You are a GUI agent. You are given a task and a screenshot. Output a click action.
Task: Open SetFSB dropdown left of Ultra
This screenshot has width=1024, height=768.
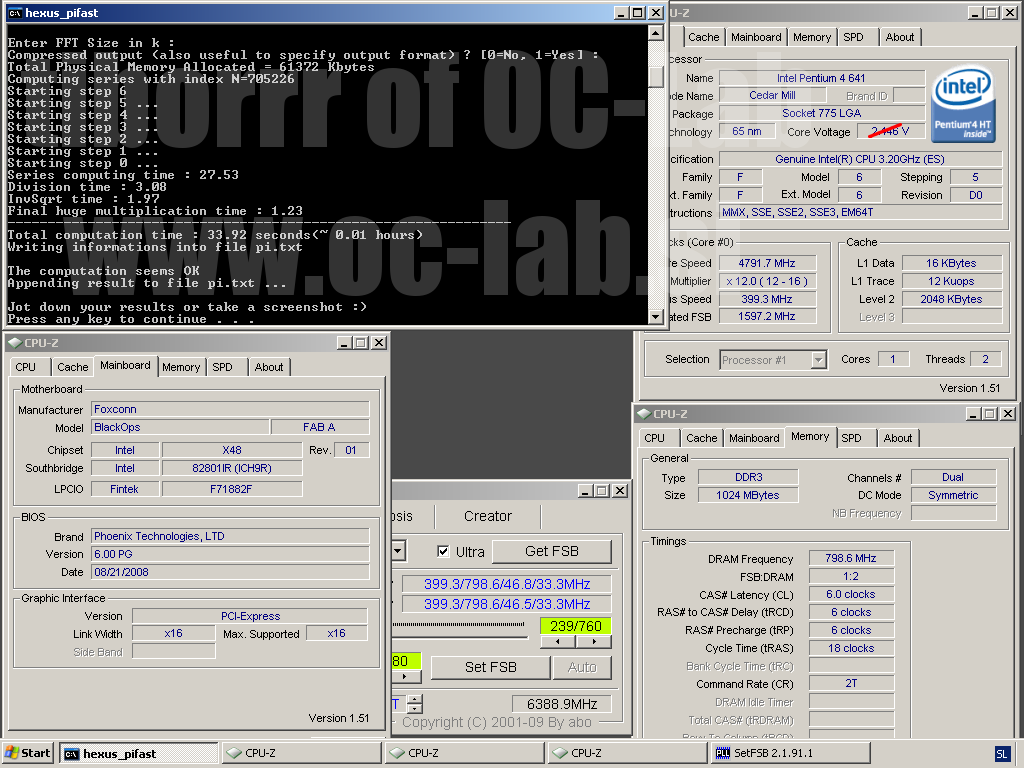click(x=398, y=551)
